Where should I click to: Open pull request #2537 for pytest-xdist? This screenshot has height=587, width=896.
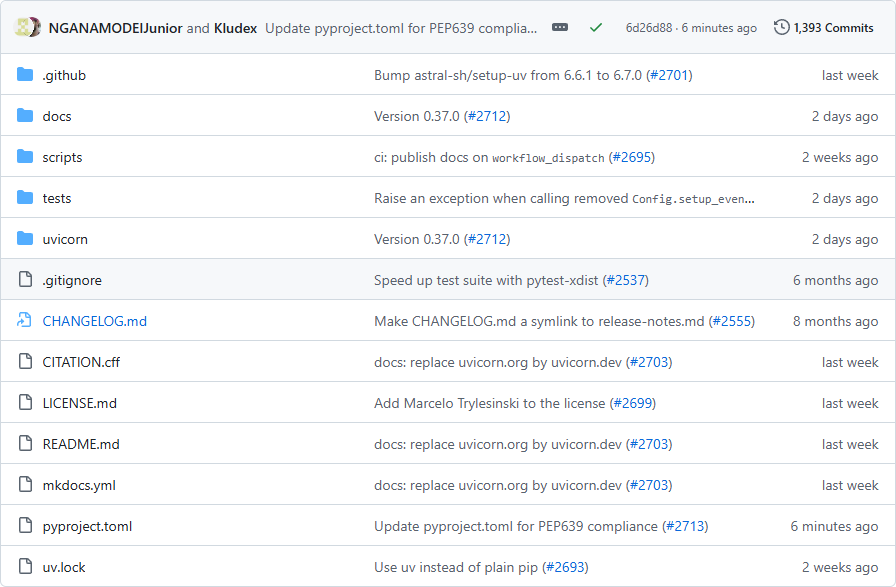click(x=625, y=280)
